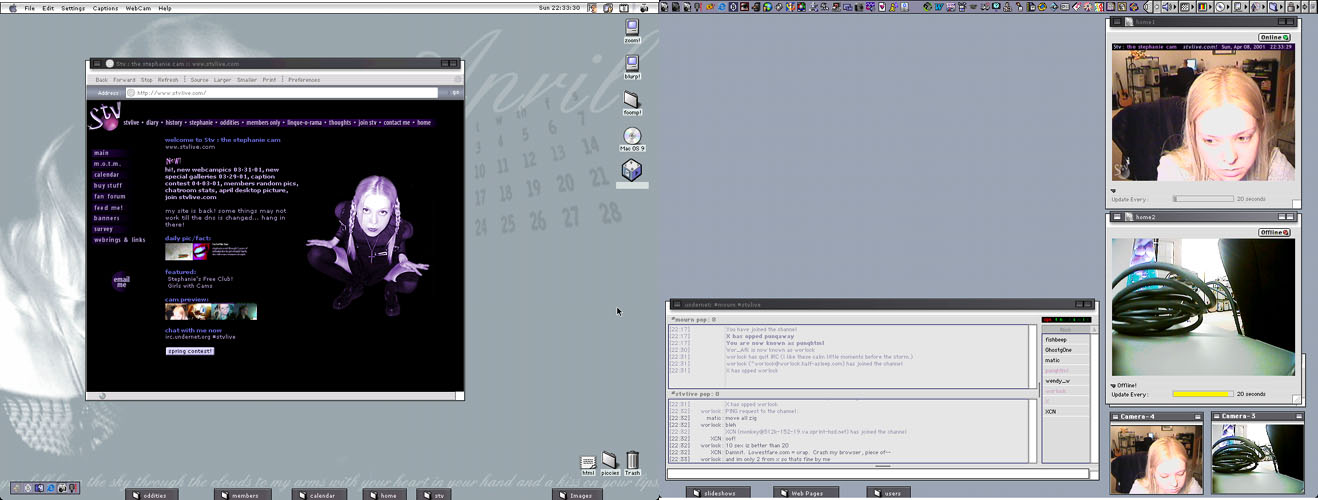Adjust the Update Every slider in home1
The height and width of the screenshot is (500, 1318).
coord(1202,199)
